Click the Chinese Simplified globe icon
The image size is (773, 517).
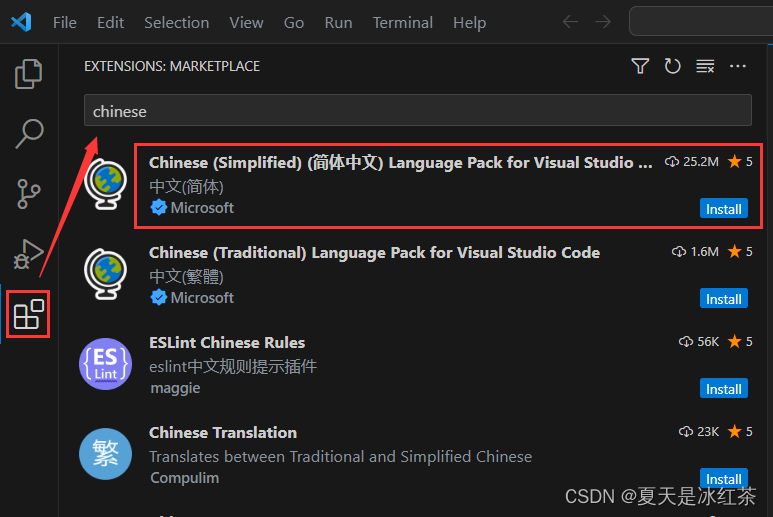point(105,184)
